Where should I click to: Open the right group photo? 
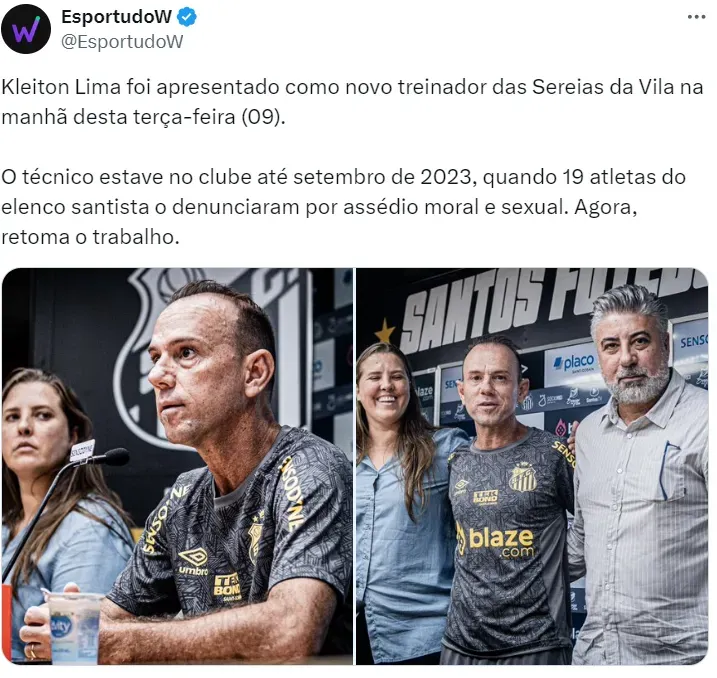point(532,466)
